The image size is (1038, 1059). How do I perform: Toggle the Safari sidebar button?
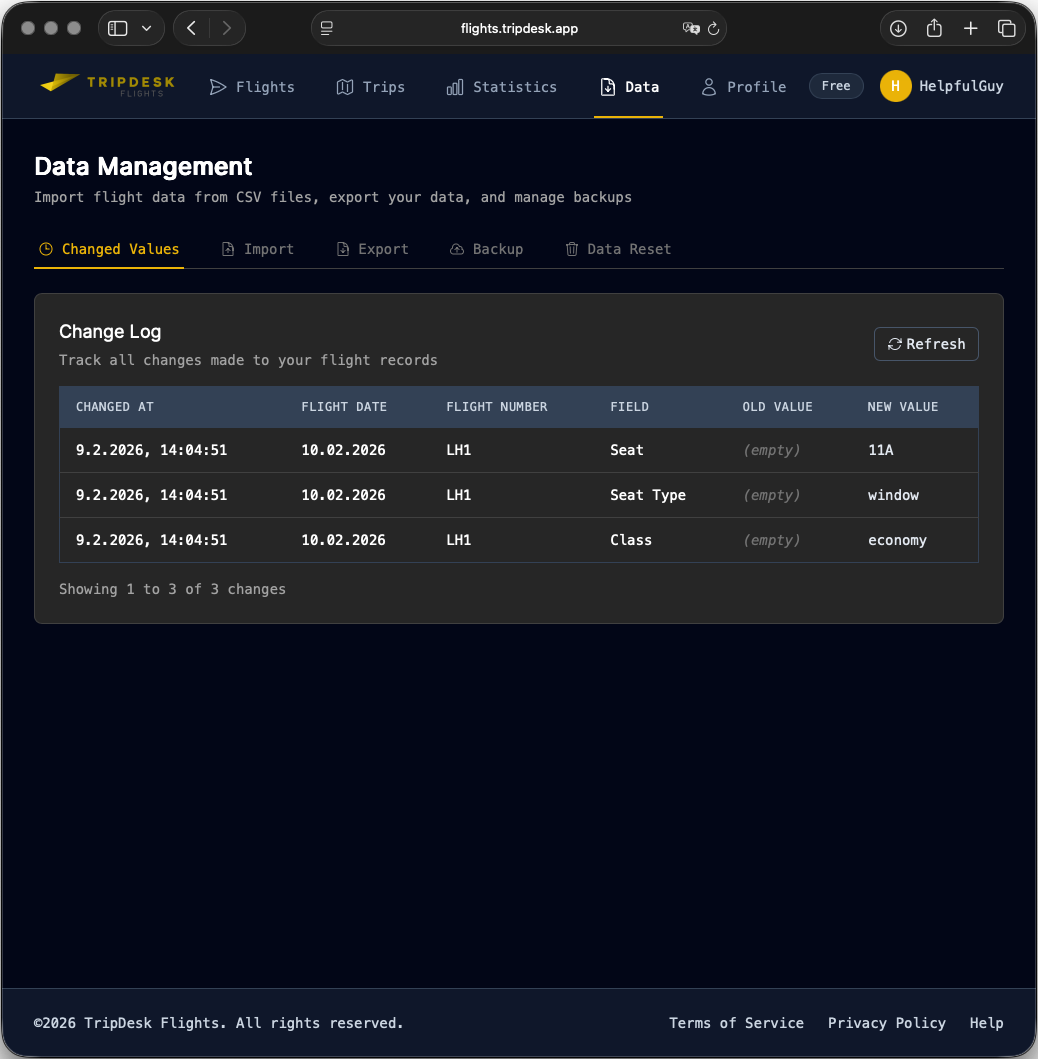pos(118,28)
